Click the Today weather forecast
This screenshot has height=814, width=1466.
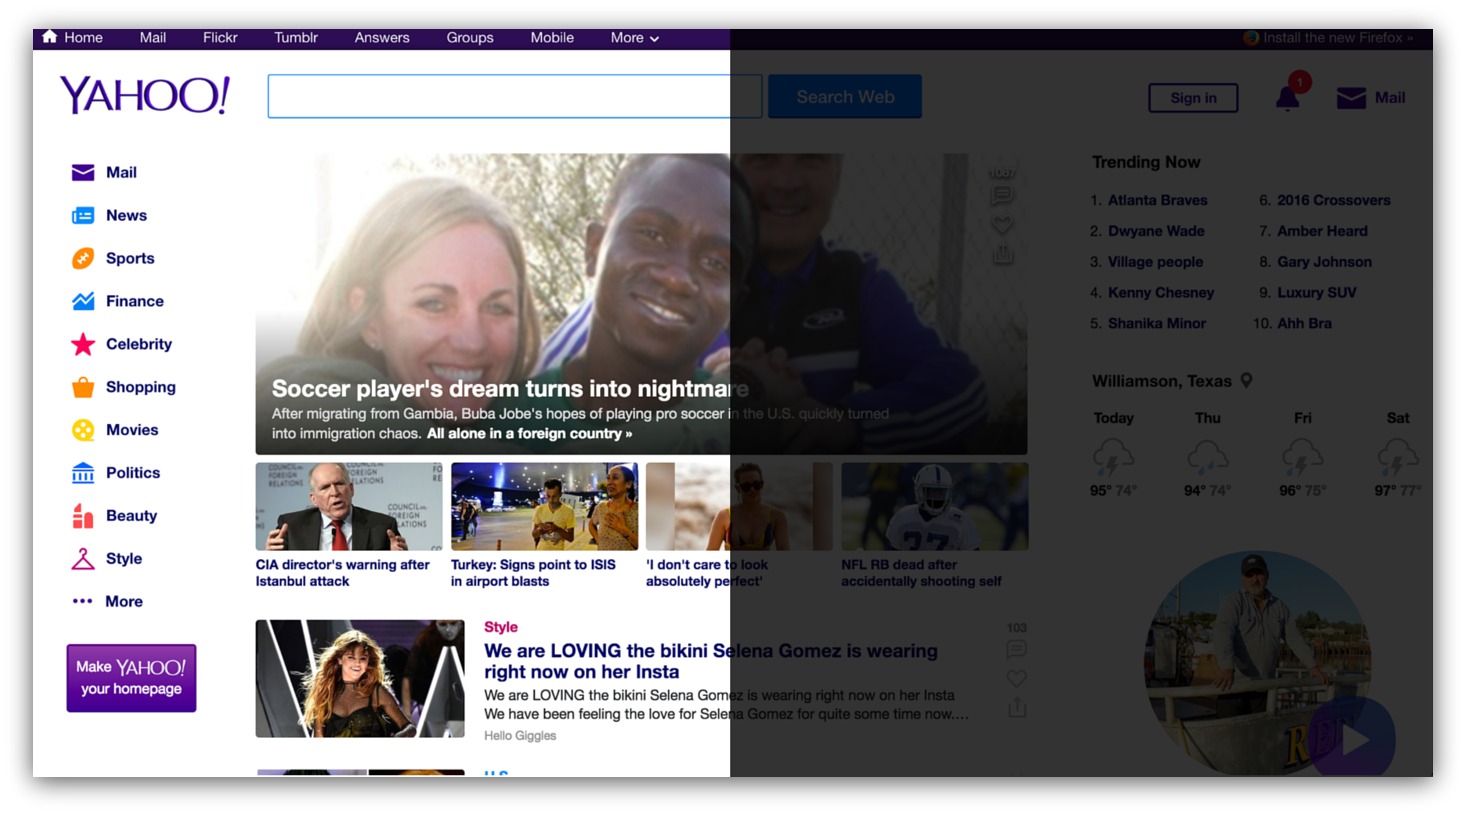tap(1113, 456)
